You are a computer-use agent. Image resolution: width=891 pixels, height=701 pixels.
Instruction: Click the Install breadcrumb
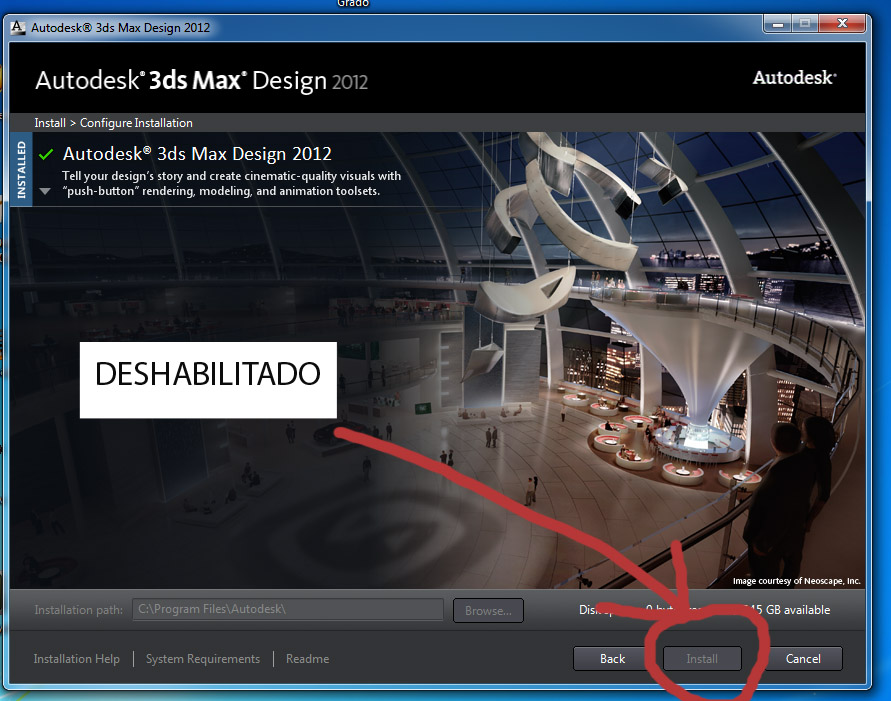(50, 123)
